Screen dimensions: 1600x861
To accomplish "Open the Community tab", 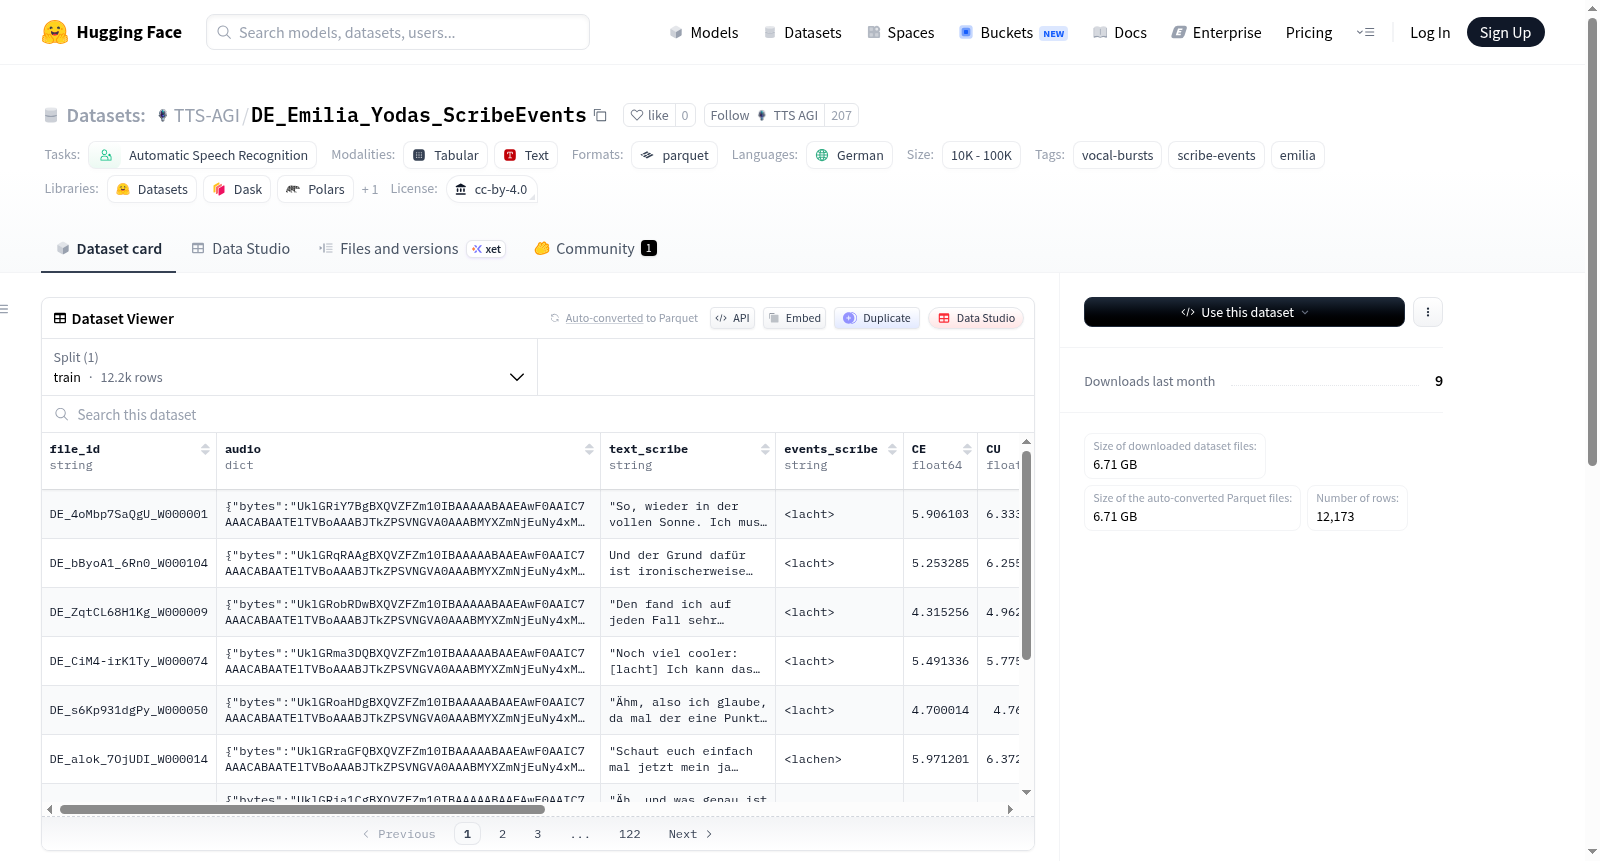I will tap(595, 249).
